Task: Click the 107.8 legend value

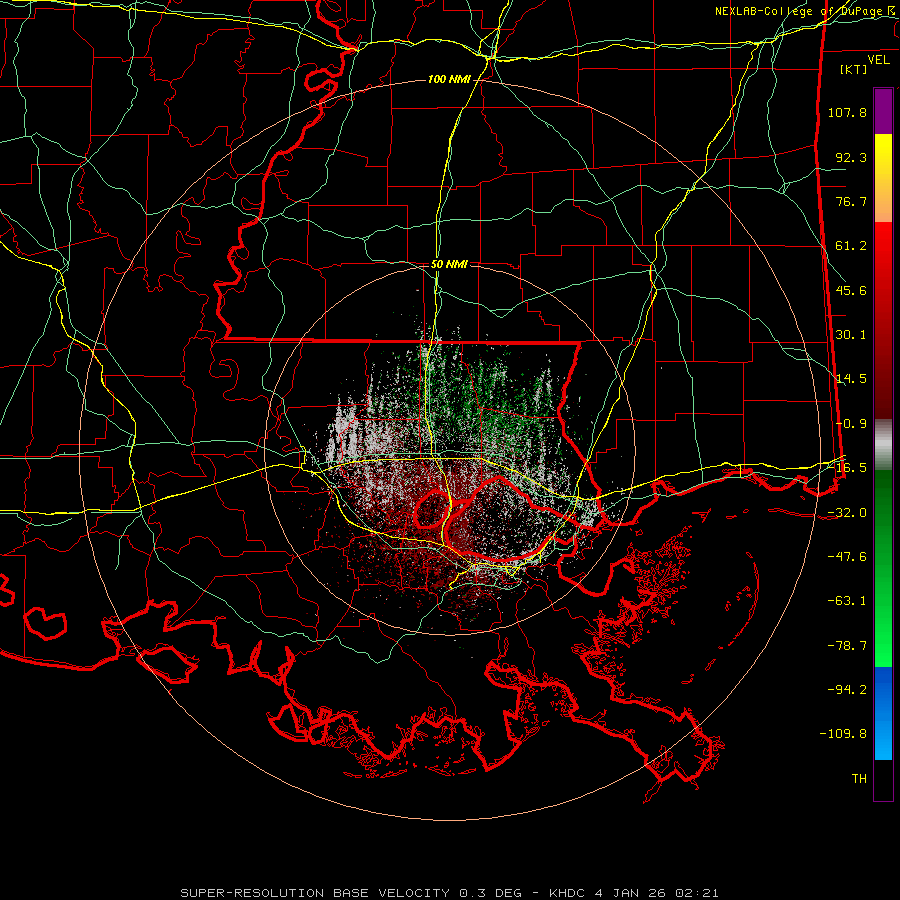Action: coord(847,112)
